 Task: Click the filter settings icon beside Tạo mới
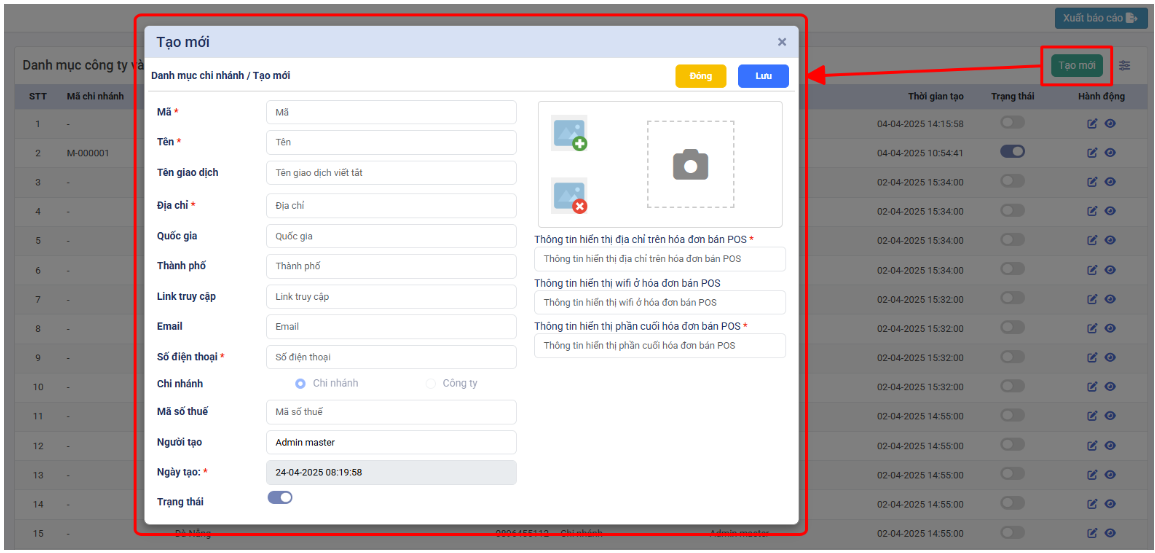coord(1125,66)
